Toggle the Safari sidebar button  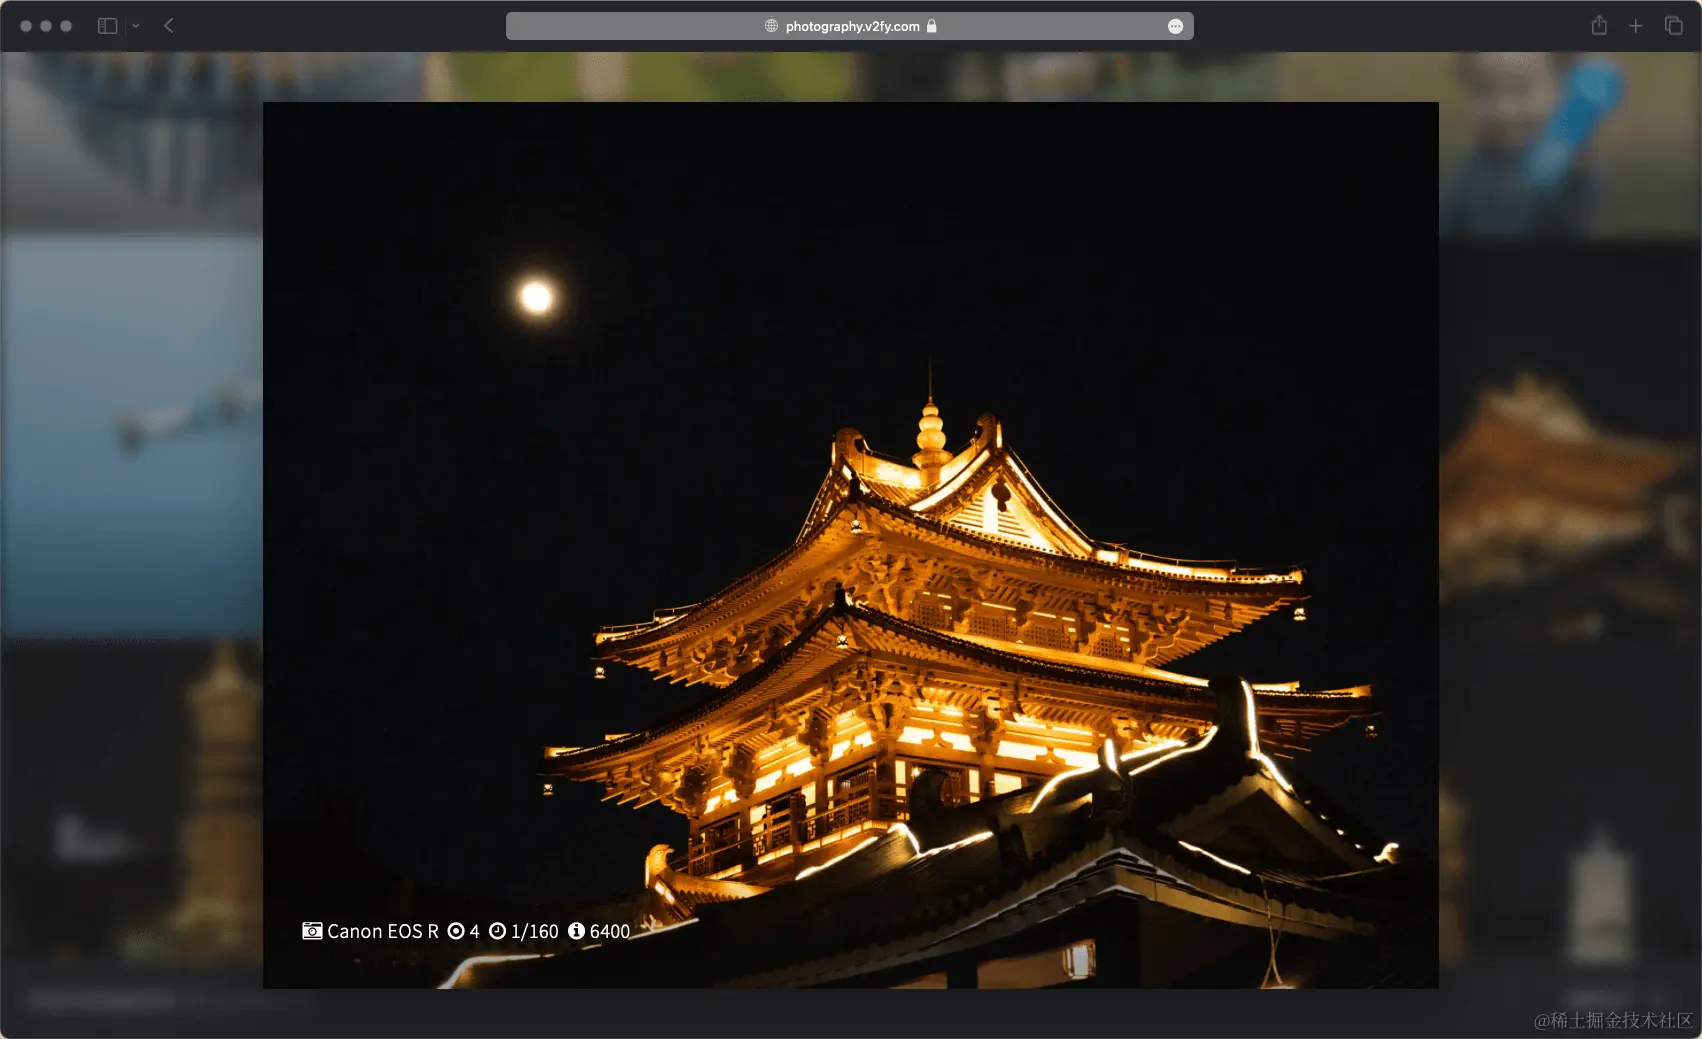click(x=107, y=26)
